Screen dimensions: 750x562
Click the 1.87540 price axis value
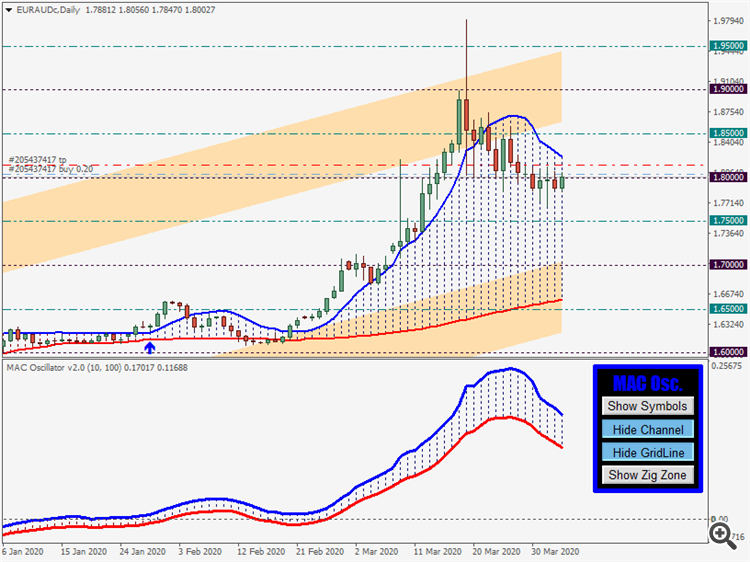[x=728, y=112]
